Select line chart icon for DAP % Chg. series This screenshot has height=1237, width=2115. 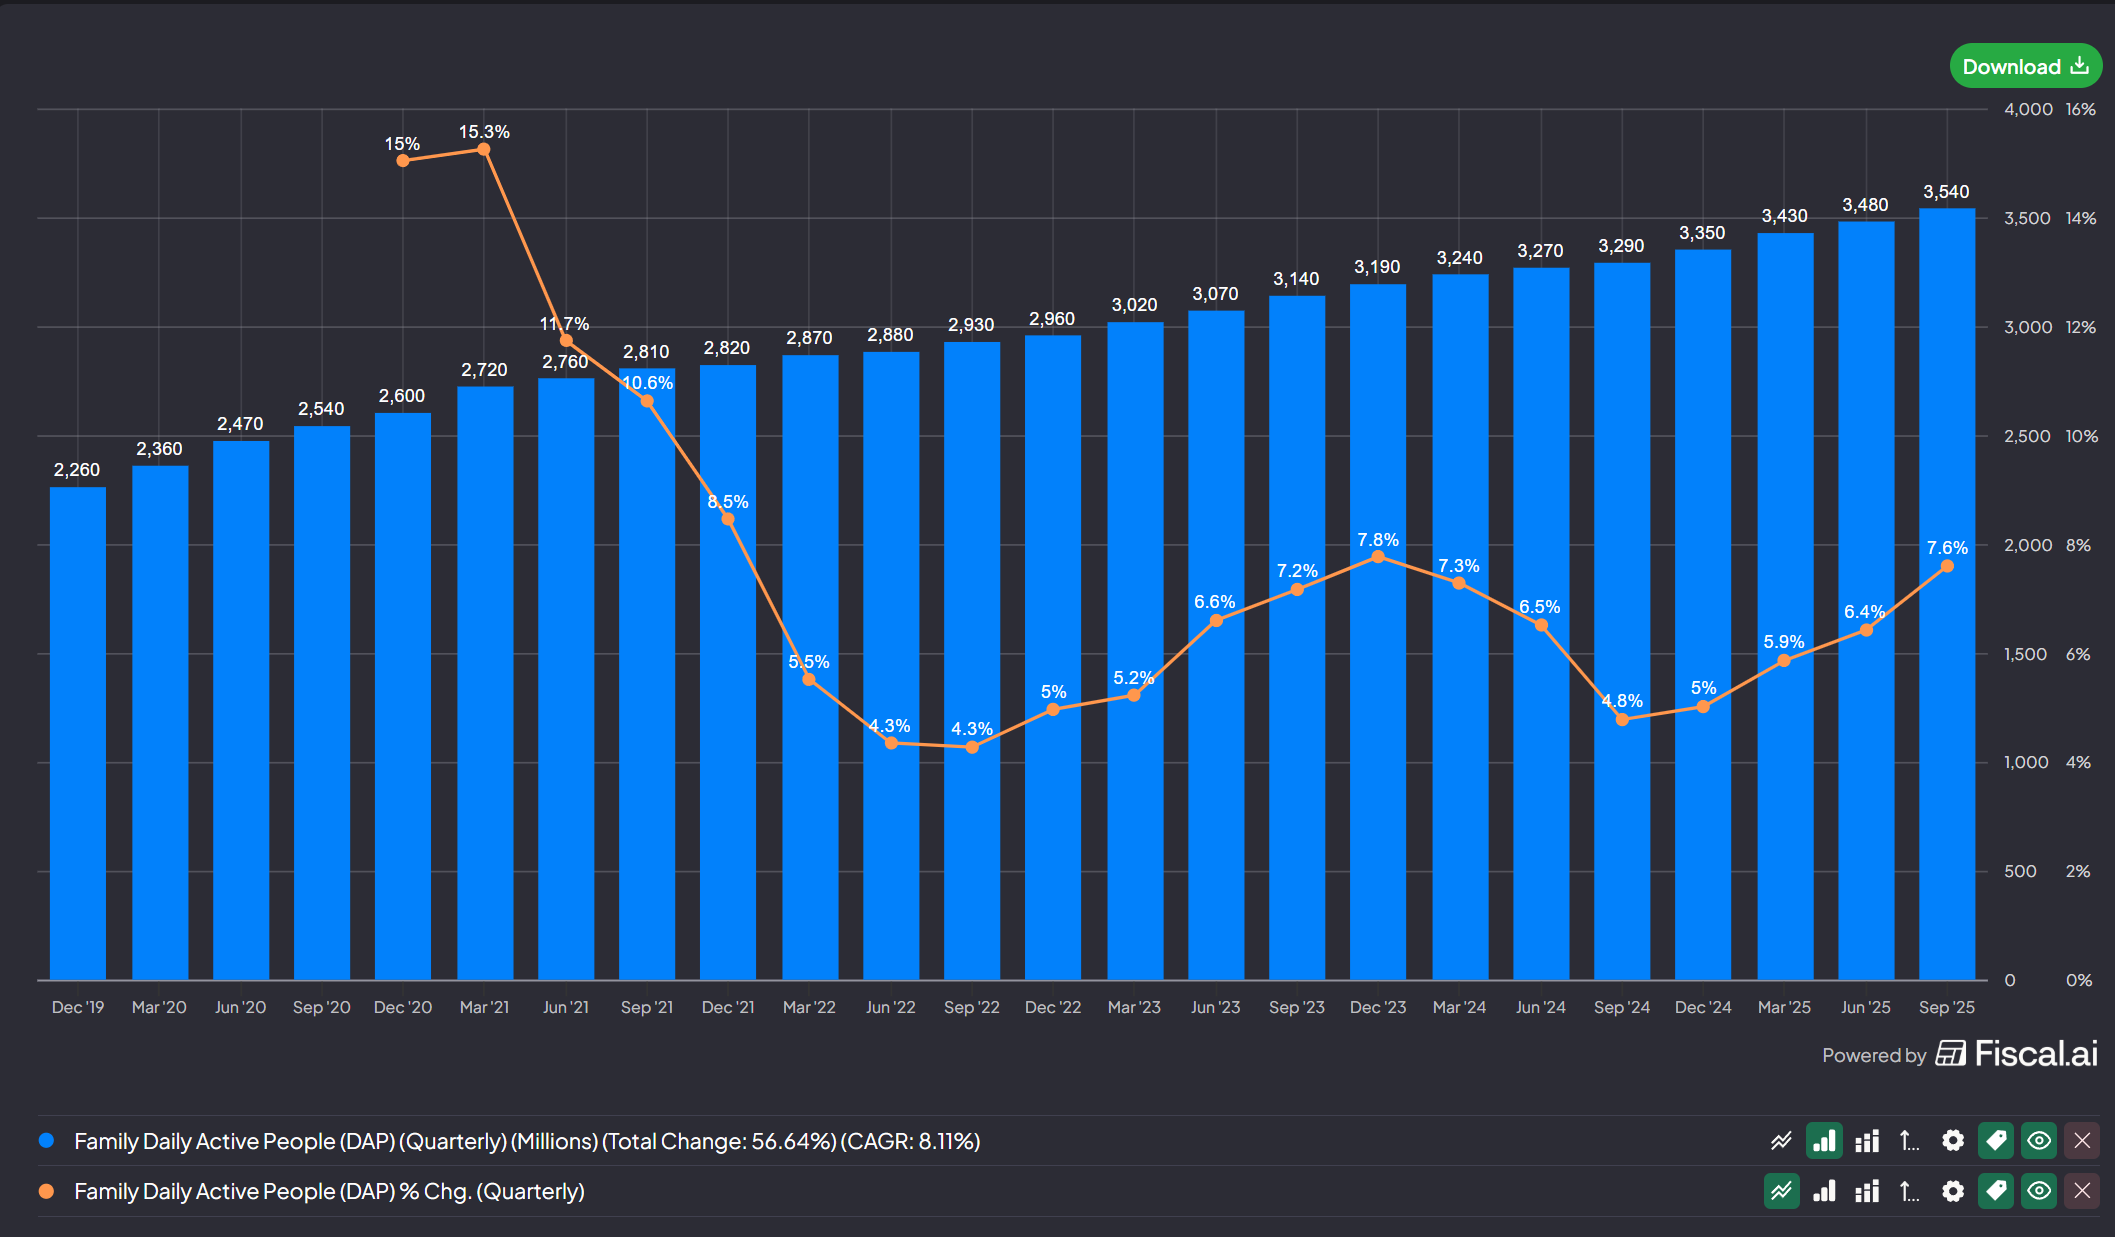(1781, 1191)
